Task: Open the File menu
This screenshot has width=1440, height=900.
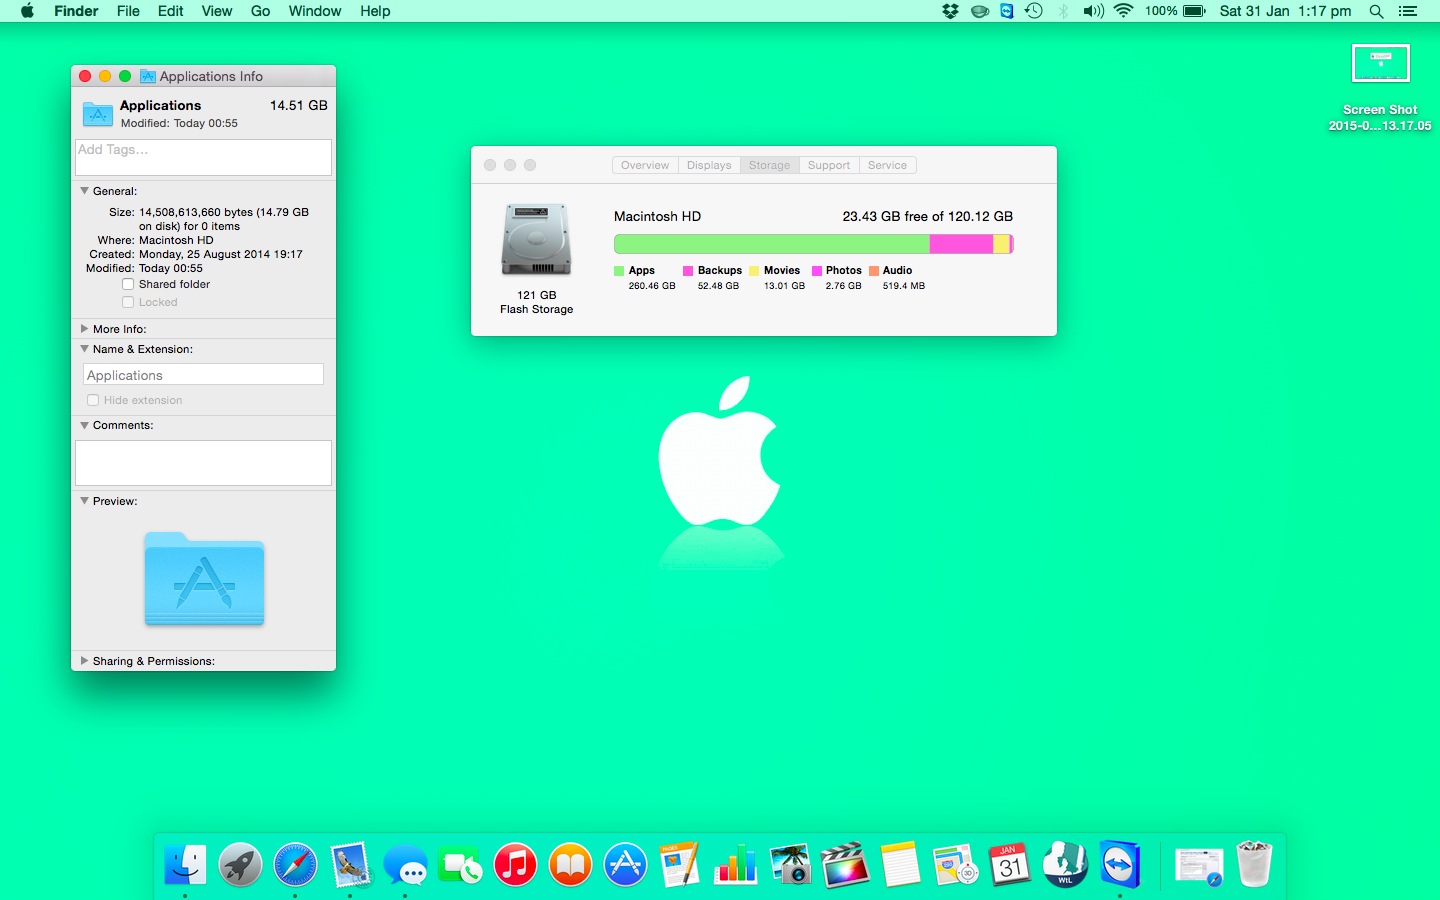Action: pyautogui.click(x=128, y=11)
